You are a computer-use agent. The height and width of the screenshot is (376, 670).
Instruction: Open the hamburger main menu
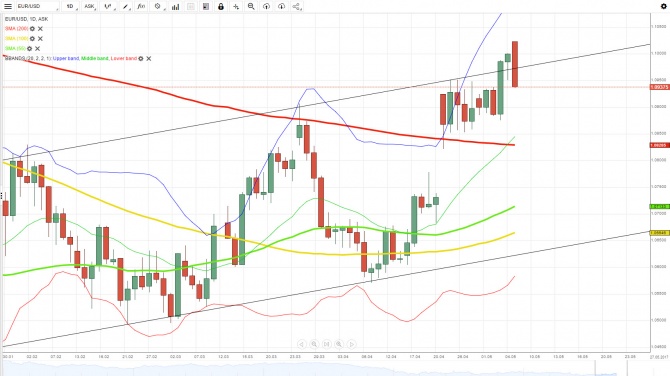[8, 6]
